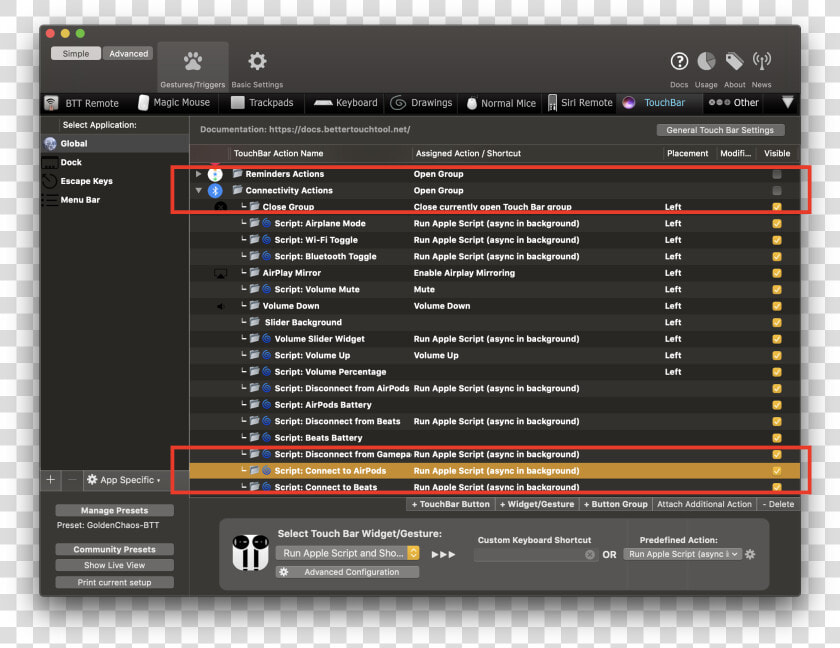Viewport: 840px width, 648px height.
Task: Click the Community Presets button
Action: coord(115,550)
